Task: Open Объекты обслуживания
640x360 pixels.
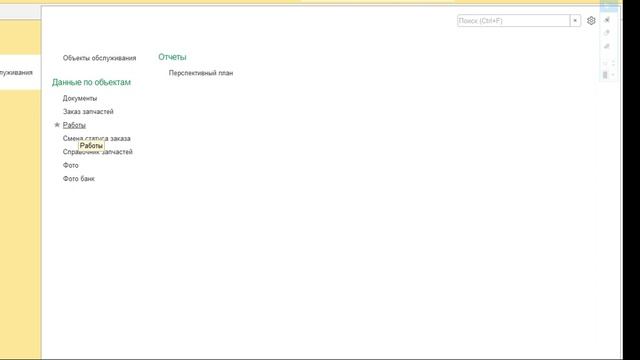Action: (x=99, y=58)
